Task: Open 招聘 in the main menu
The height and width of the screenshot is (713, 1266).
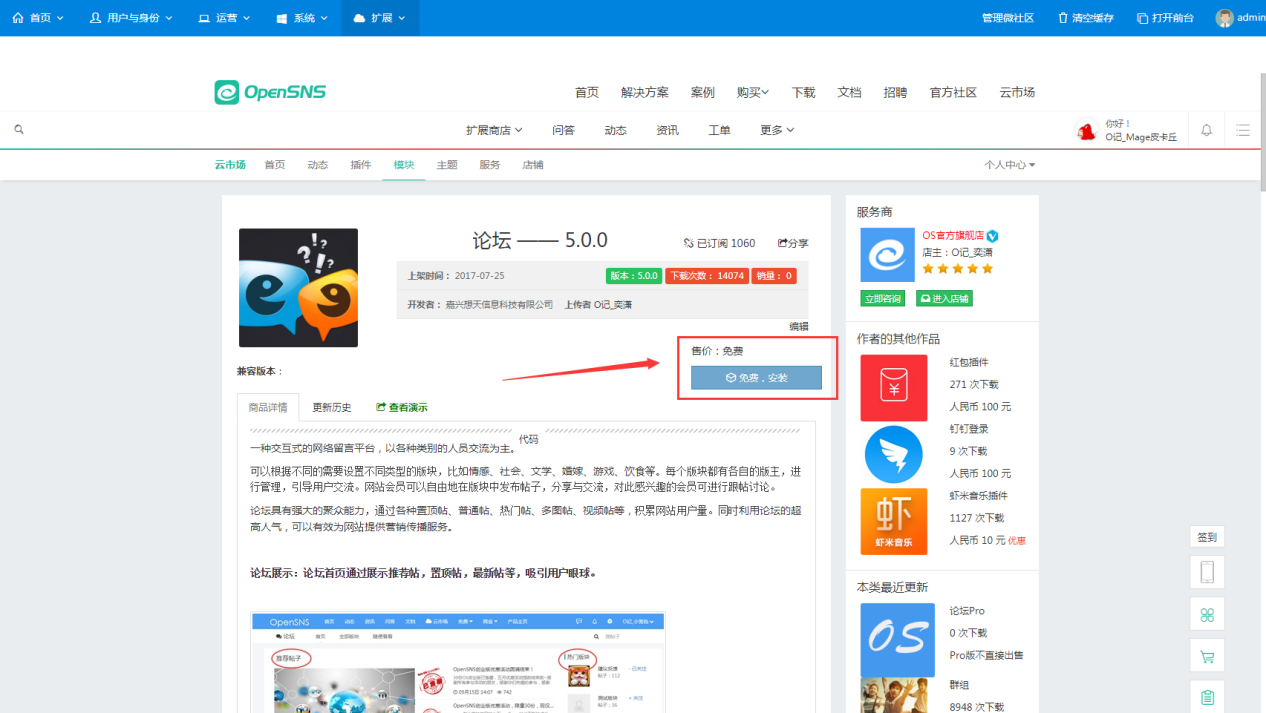Action: point(895,92)
